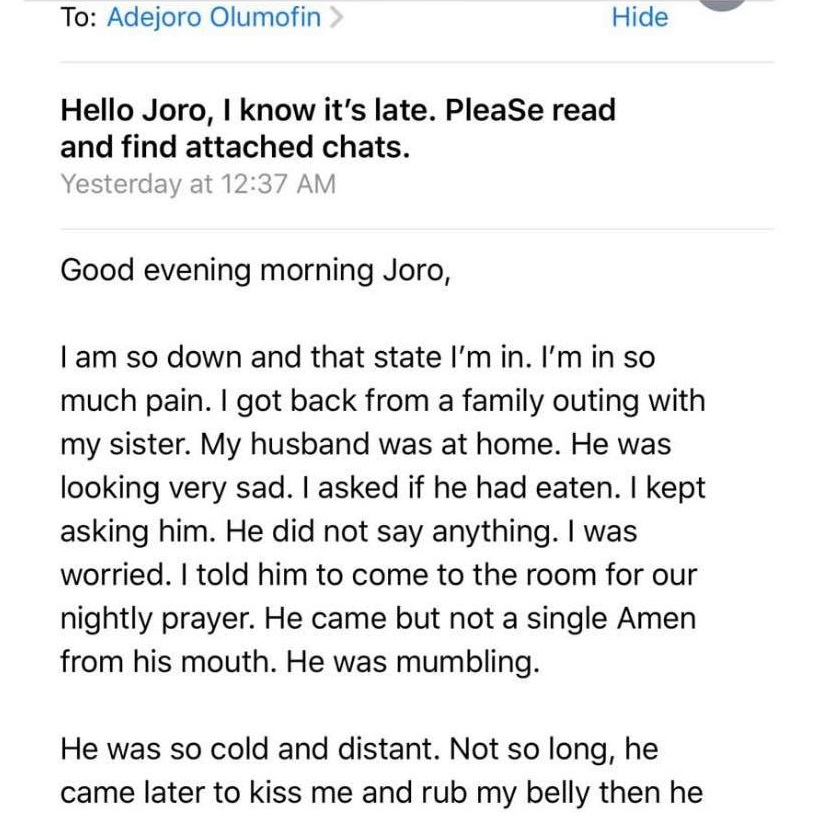
Task: Click the subject text "and find attached chats."
Action: [x=235, y=147]
